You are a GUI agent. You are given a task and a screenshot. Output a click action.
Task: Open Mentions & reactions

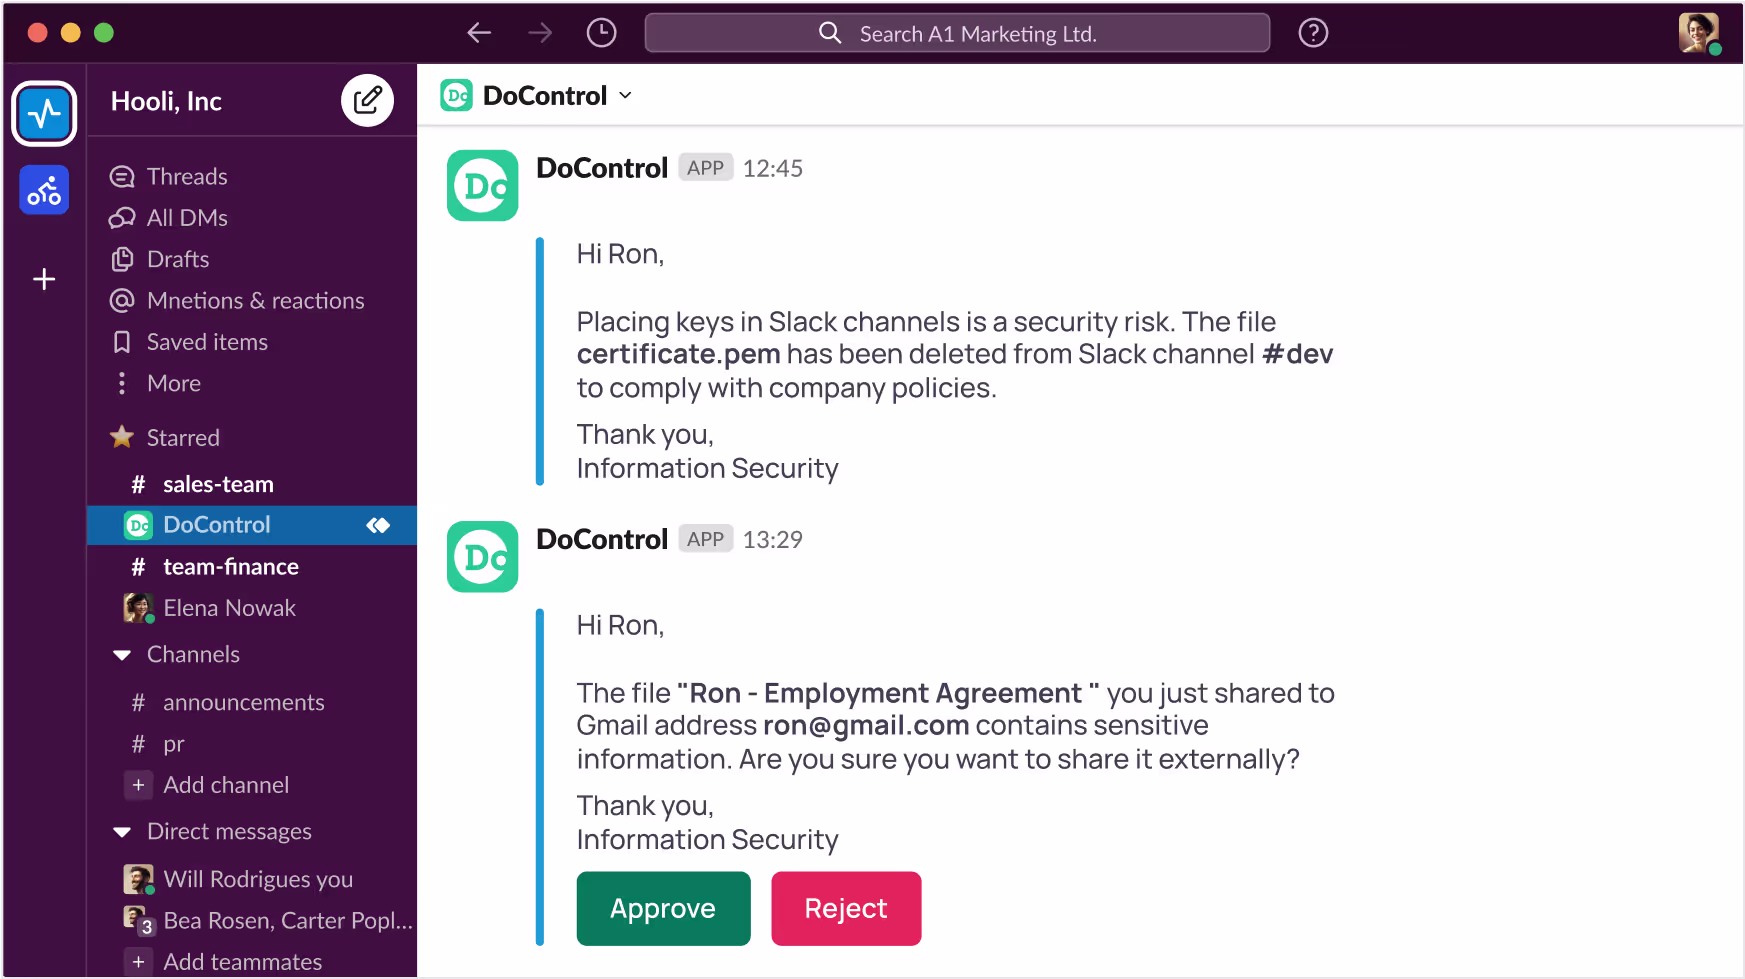[255, 301]
